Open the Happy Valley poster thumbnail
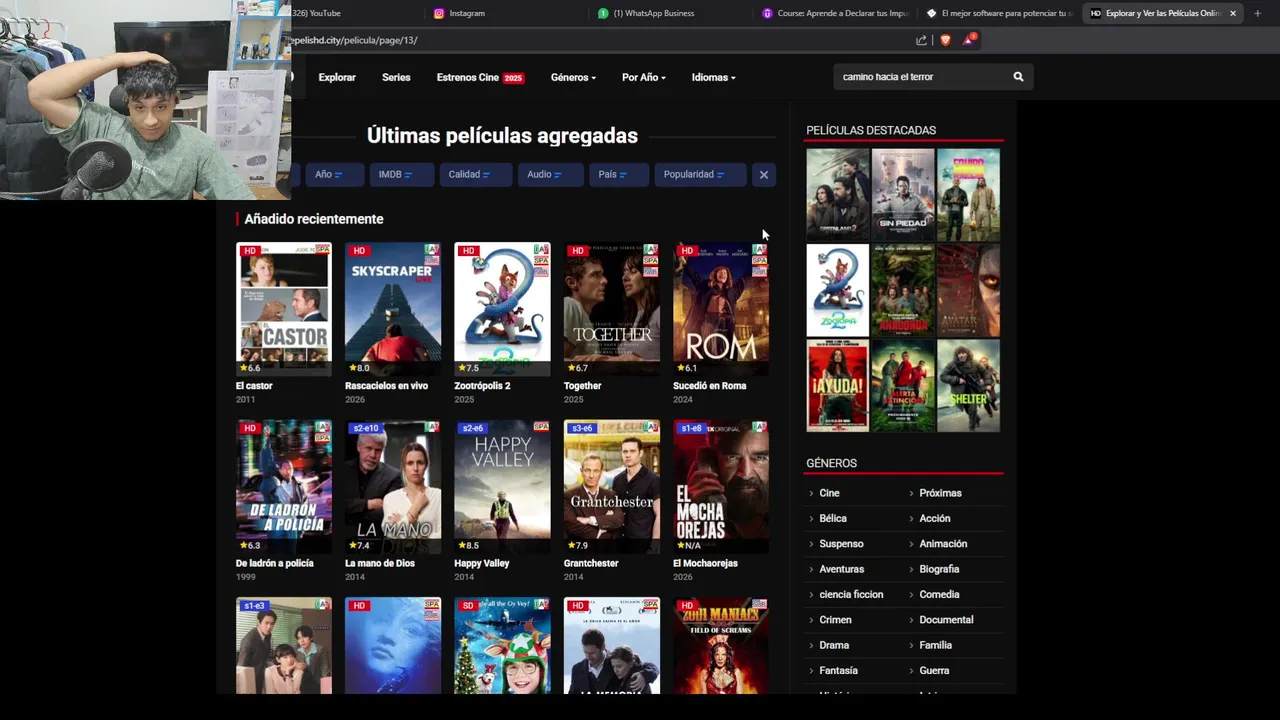Image resolution: width=1280 pixels, height=720 pixels. 502,486
